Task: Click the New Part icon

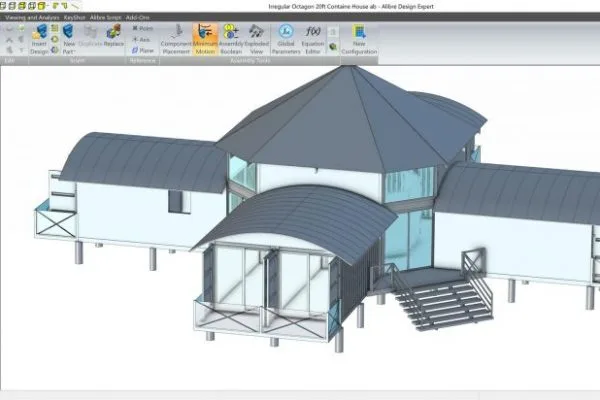Action: 68,32
